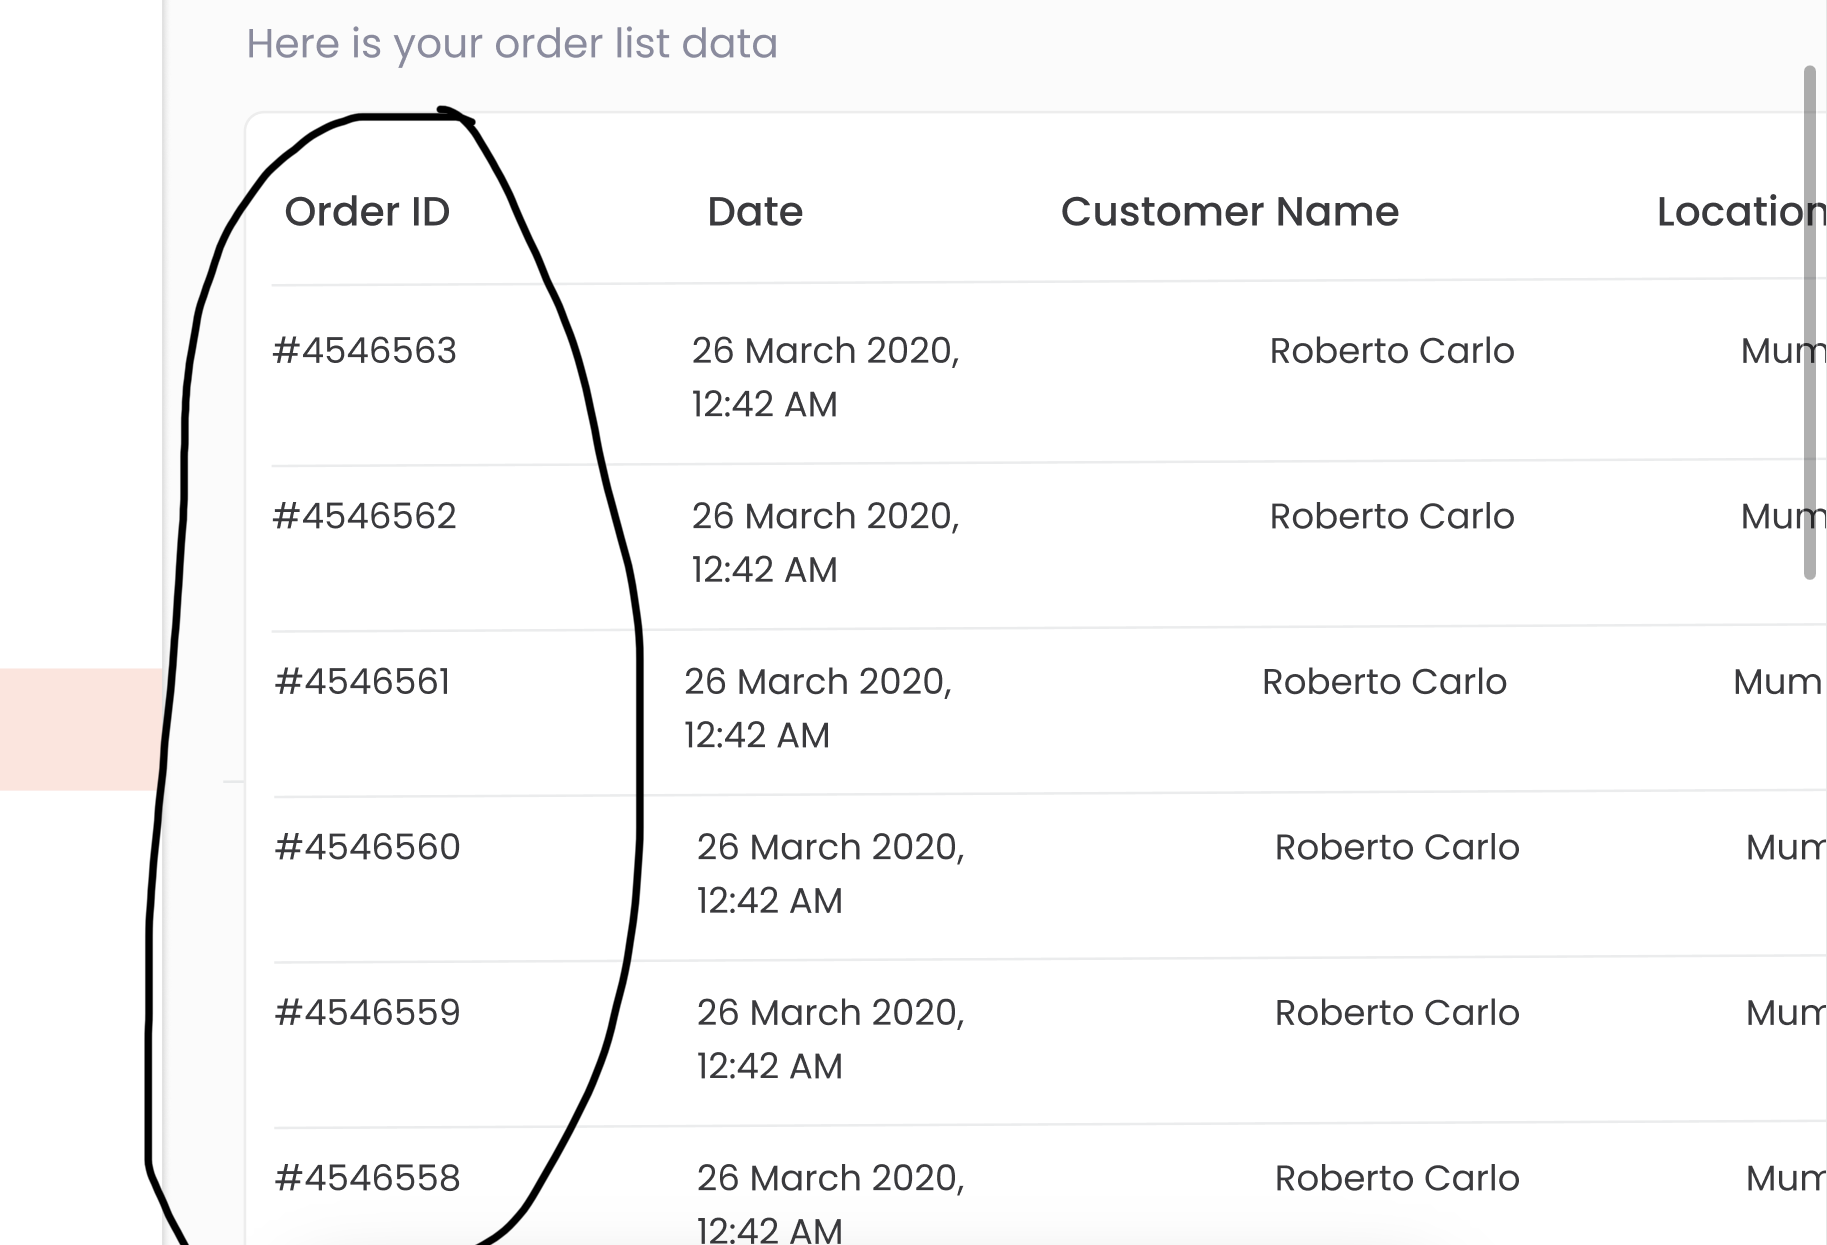
Task: Open order #4546563
Action: click(x=365, y=351)
